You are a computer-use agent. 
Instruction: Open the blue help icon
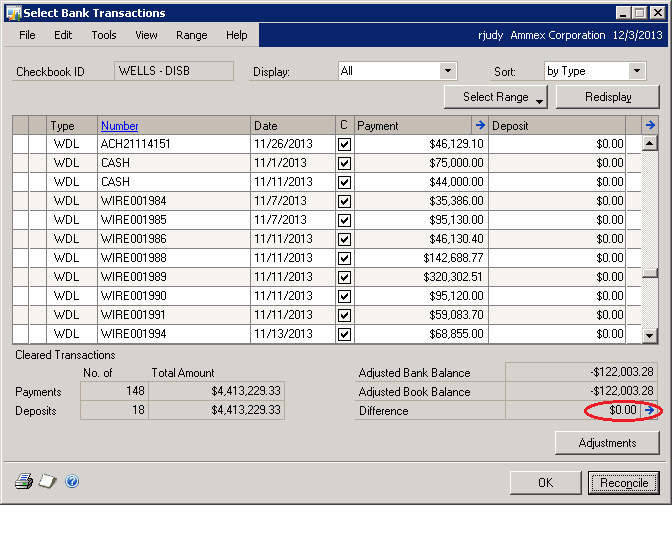point(72,481)
